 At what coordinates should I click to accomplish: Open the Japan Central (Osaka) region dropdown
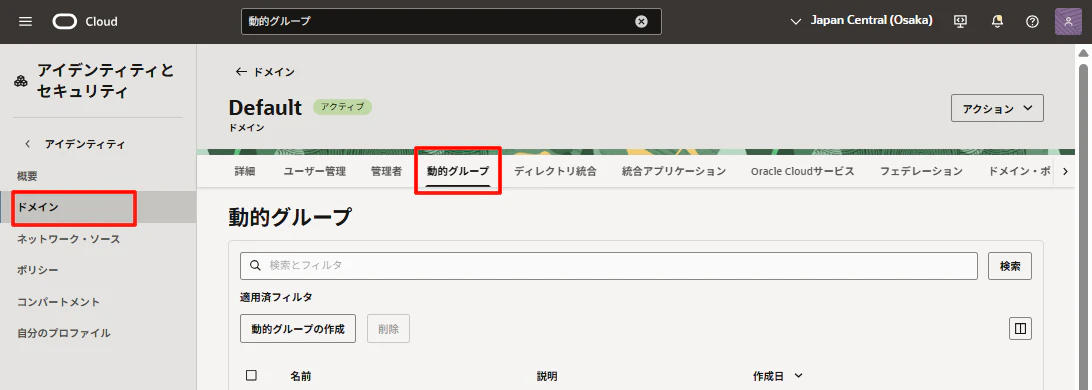(862, 21)
